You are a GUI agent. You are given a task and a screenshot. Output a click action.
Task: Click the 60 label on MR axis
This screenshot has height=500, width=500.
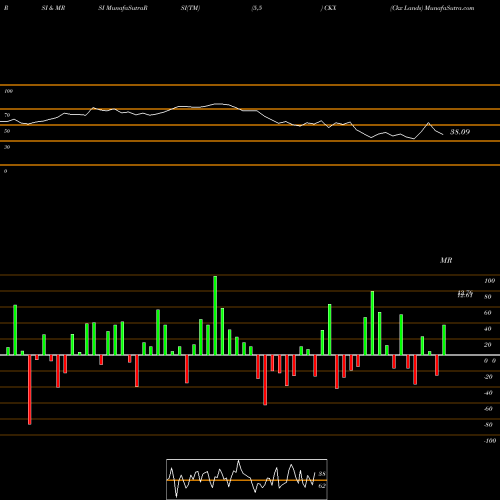488,313
